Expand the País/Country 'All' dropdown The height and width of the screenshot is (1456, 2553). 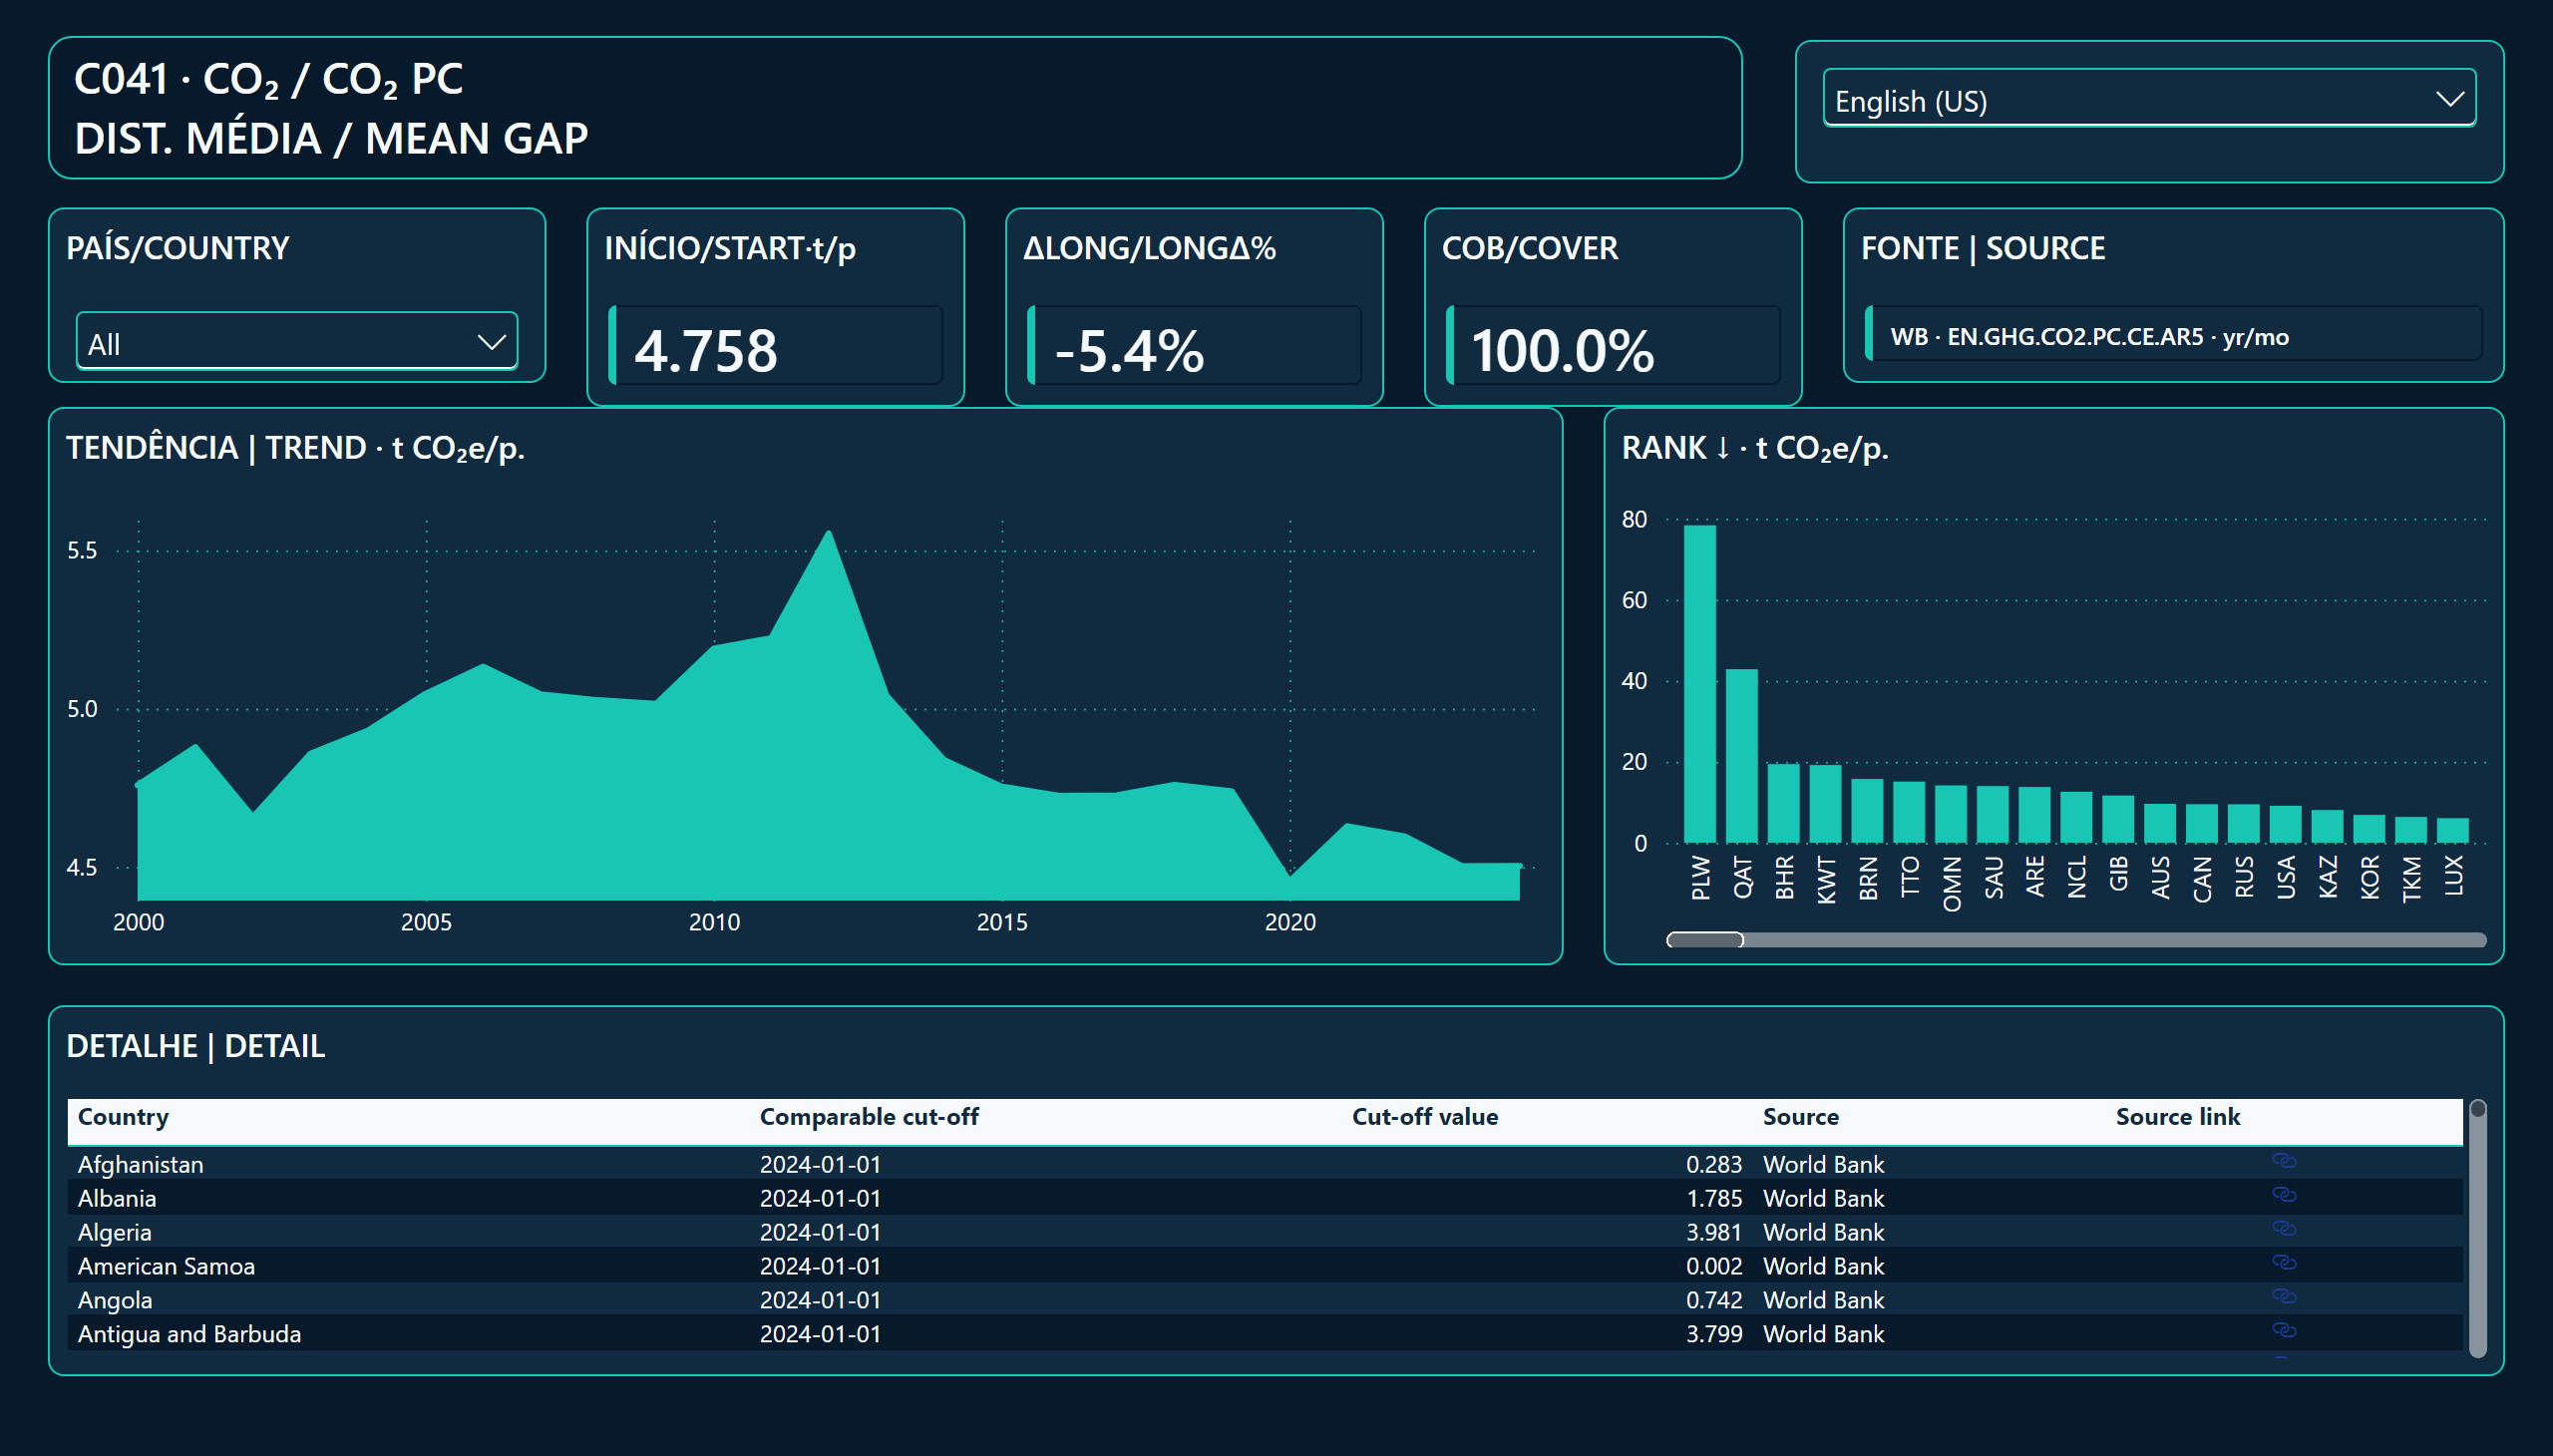click(x=297, y=343)
